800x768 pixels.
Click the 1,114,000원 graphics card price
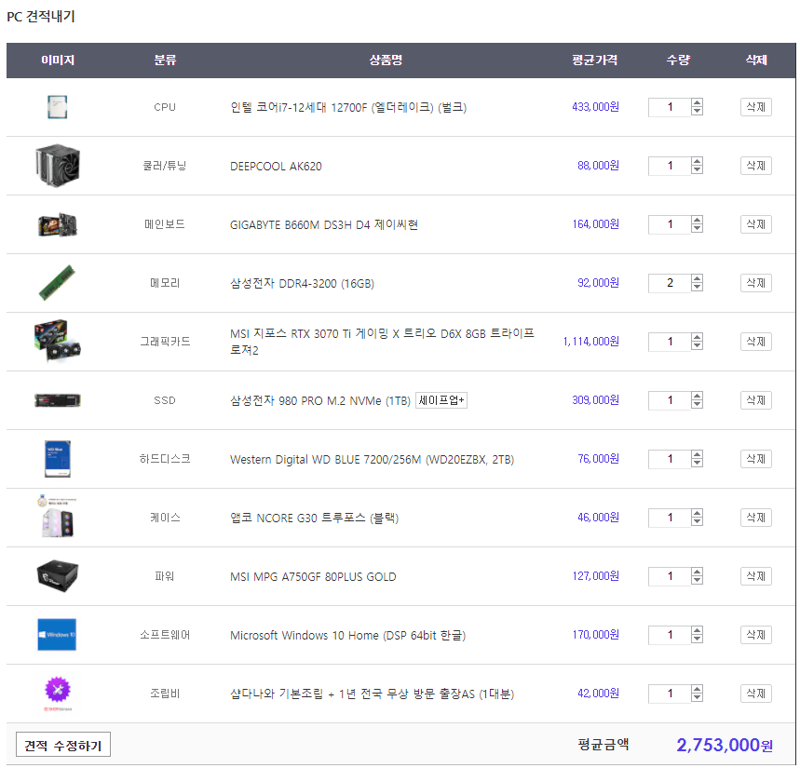[591, 341]
